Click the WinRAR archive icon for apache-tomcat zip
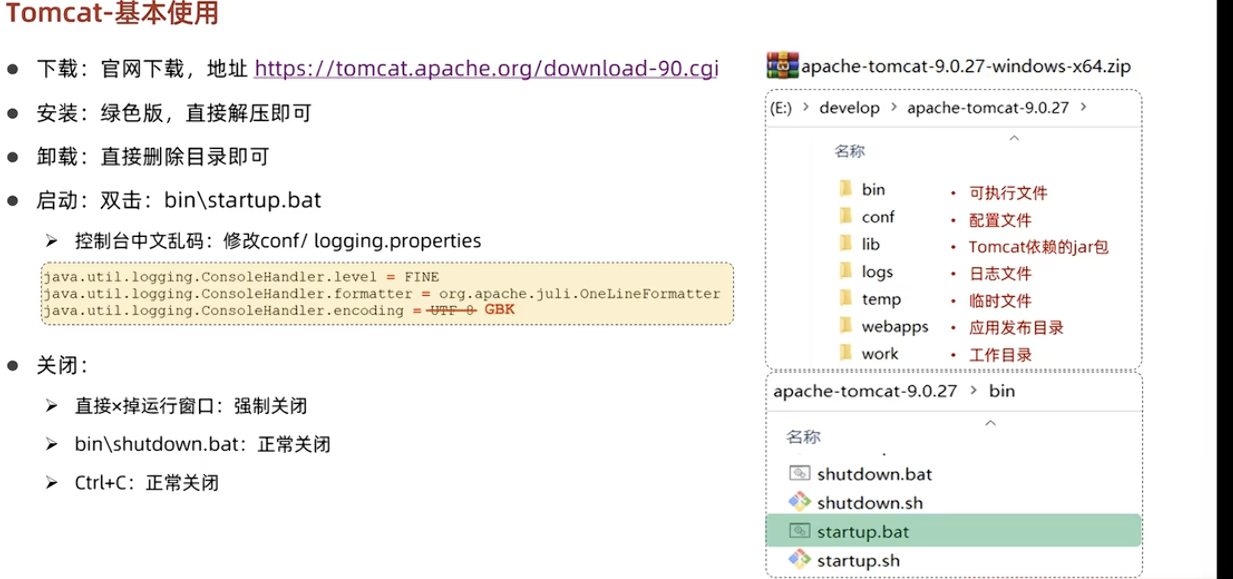Screen dimensions: 1233x579 [x=782, y=66]
